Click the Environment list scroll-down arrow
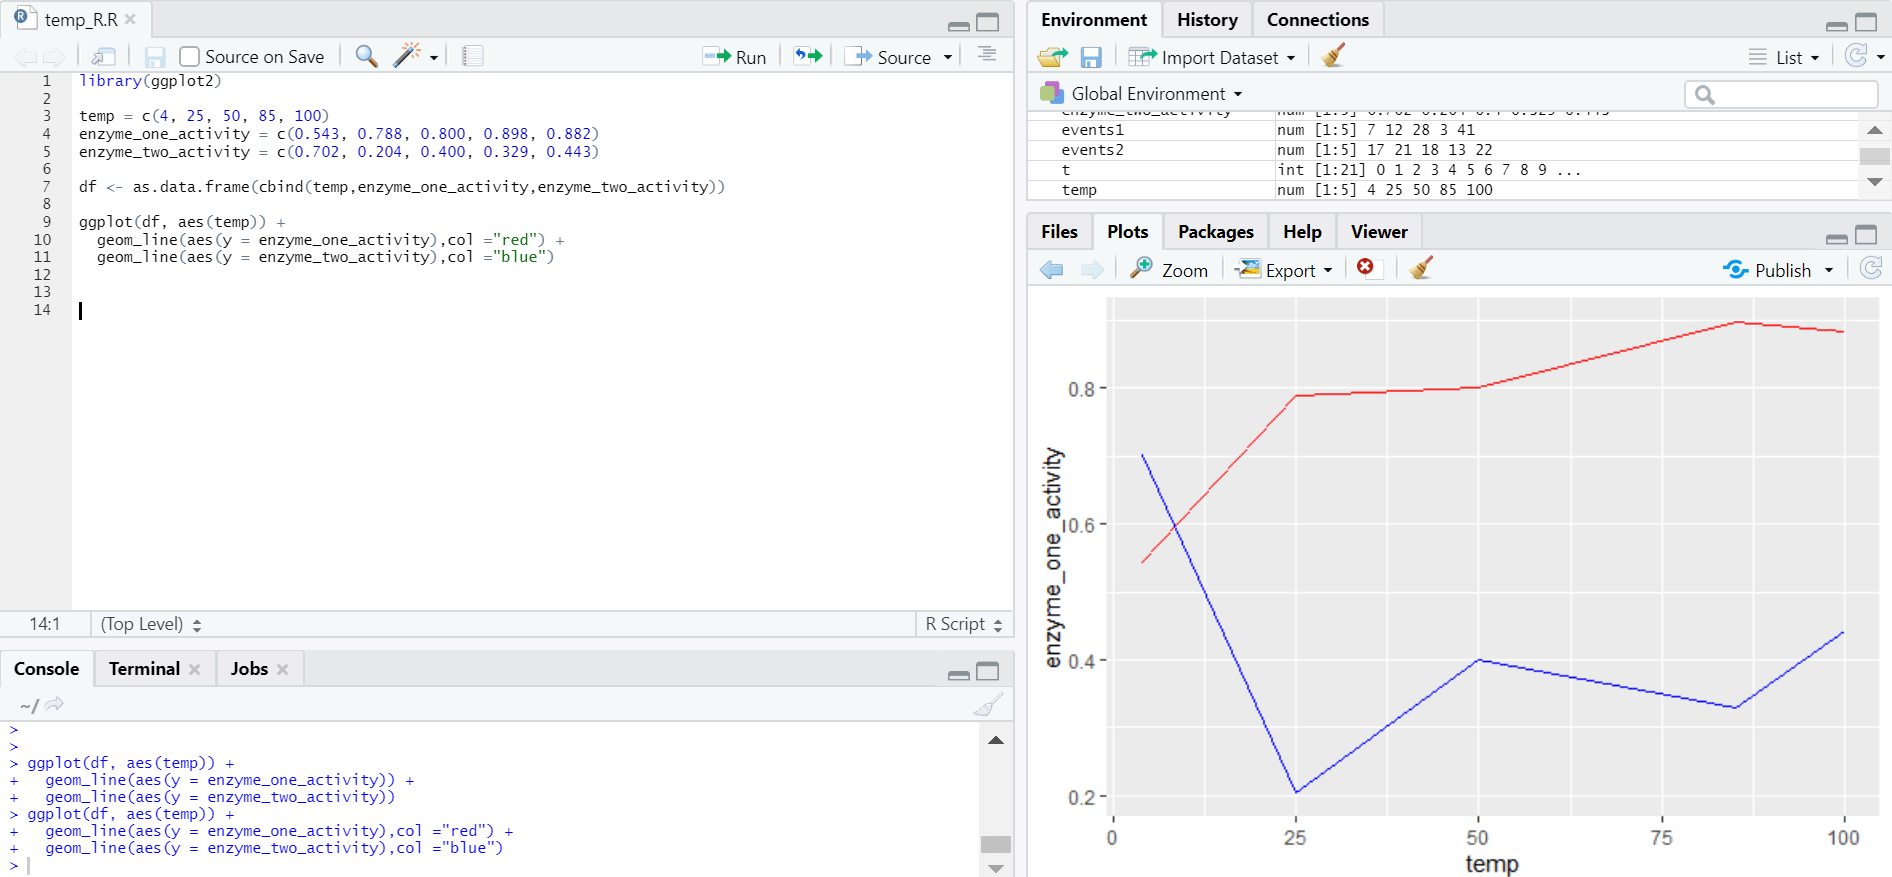The image size is (1892, 877). [x=1874, y=182]
